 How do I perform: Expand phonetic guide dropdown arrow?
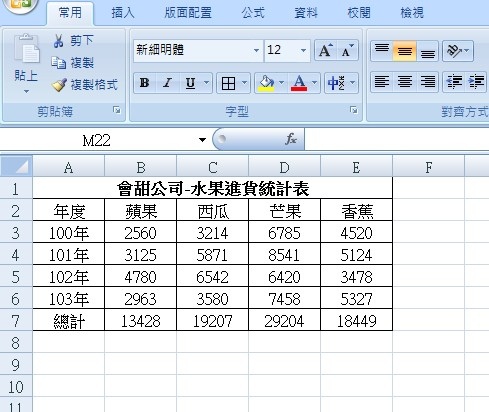tap(353, 83)
